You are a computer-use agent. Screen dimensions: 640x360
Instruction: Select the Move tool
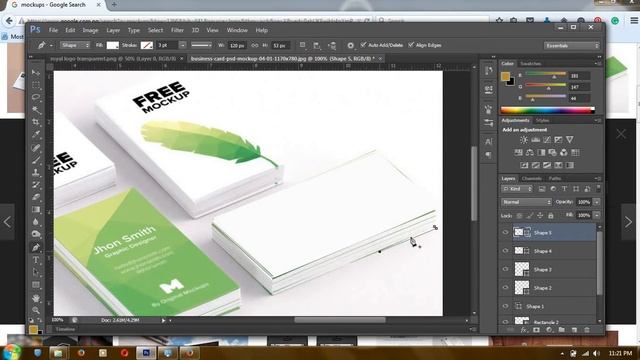point(36,73)
